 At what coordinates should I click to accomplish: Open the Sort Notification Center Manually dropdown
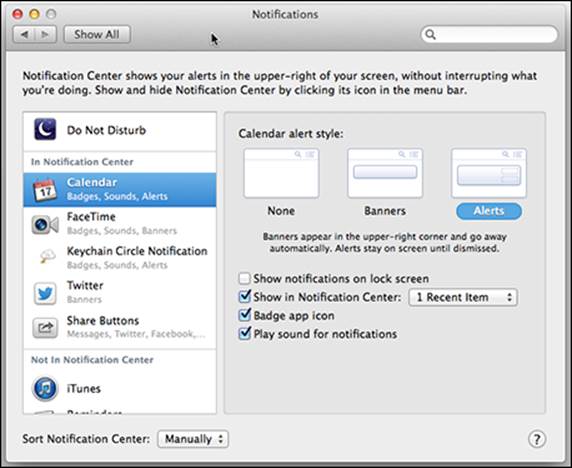click(x=193, y=439)
